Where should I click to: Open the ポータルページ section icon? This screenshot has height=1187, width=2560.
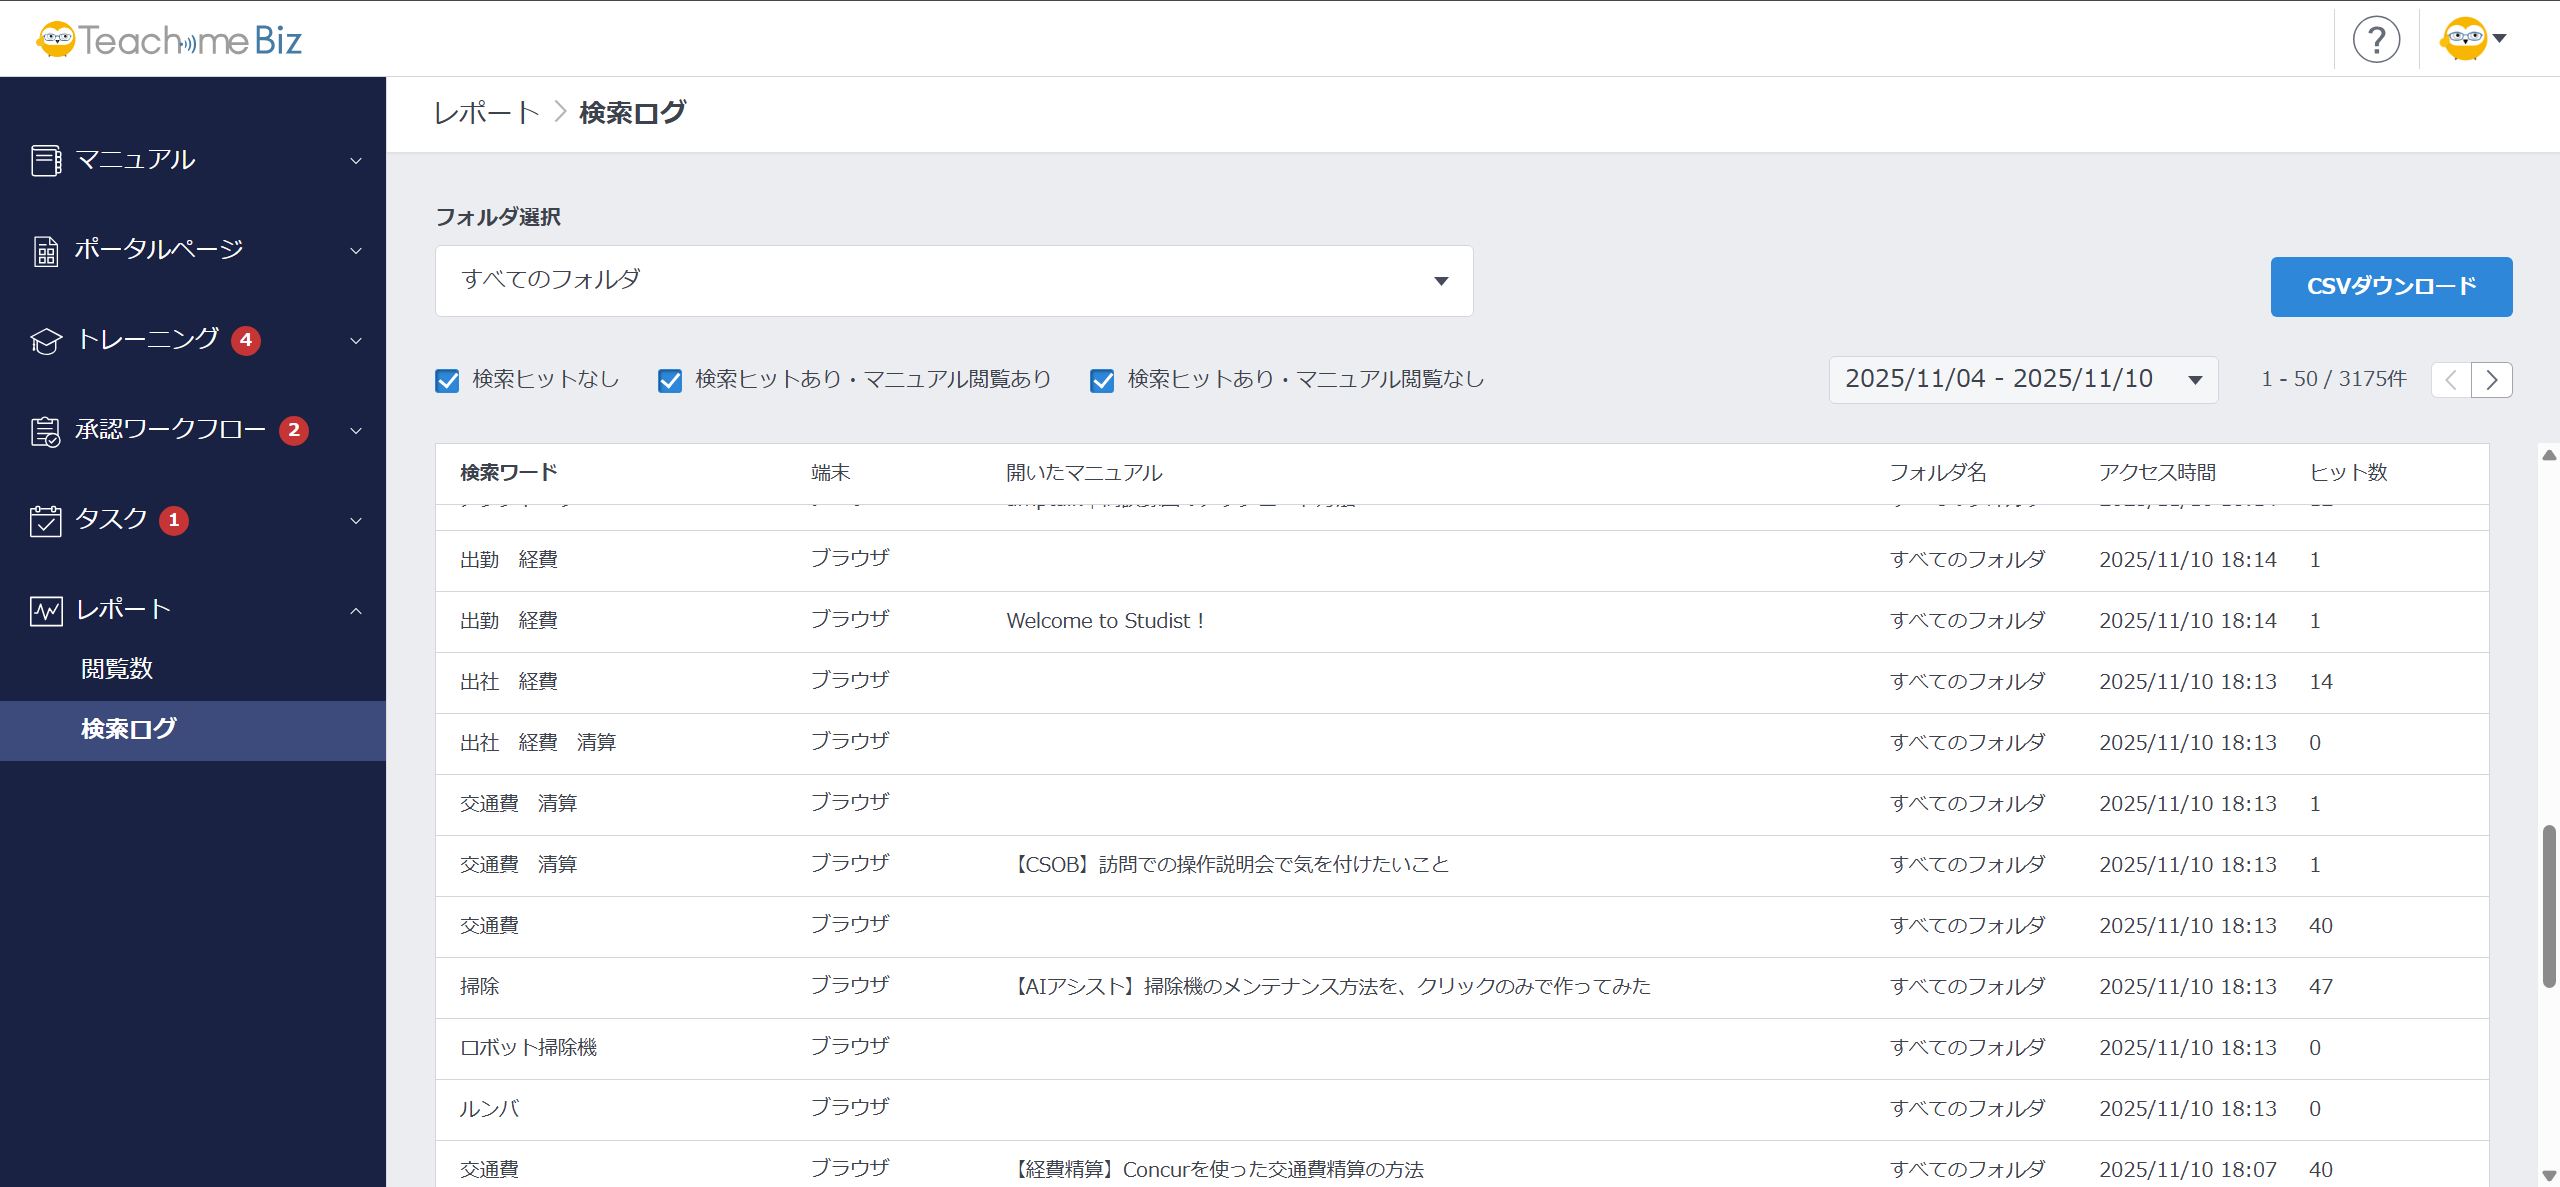pos(45,250)
